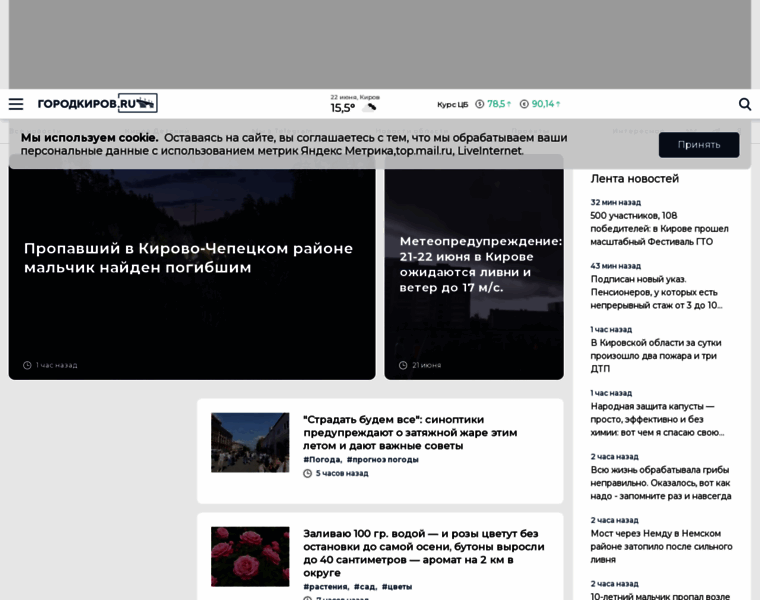This screenshot has height=600, width=760.
Task: Open Немда bridge flooding news item
Action: [x=661, y=546]
